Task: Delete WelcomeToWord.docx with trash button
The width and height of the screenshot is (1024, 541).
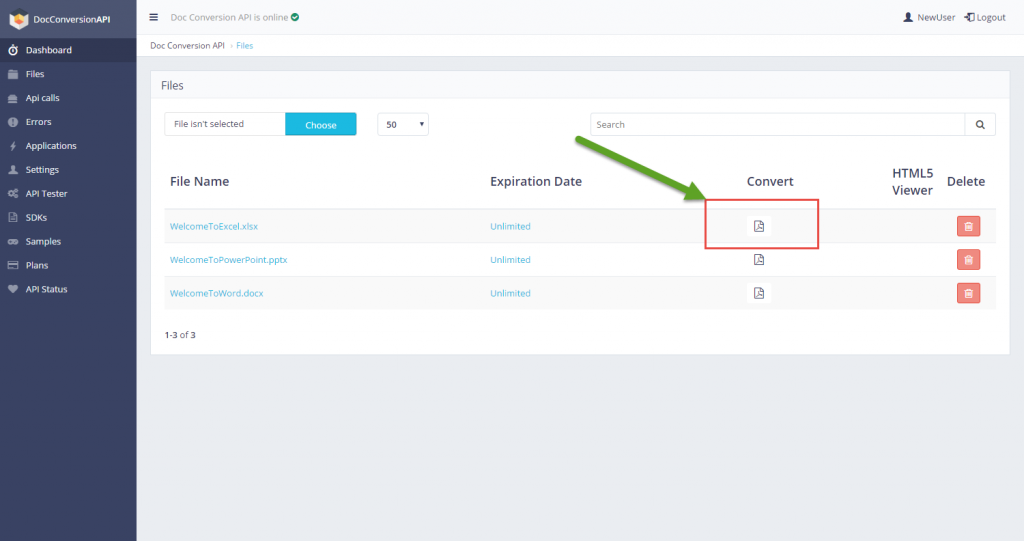Action: pyautogui.click(x=968, y=293)
